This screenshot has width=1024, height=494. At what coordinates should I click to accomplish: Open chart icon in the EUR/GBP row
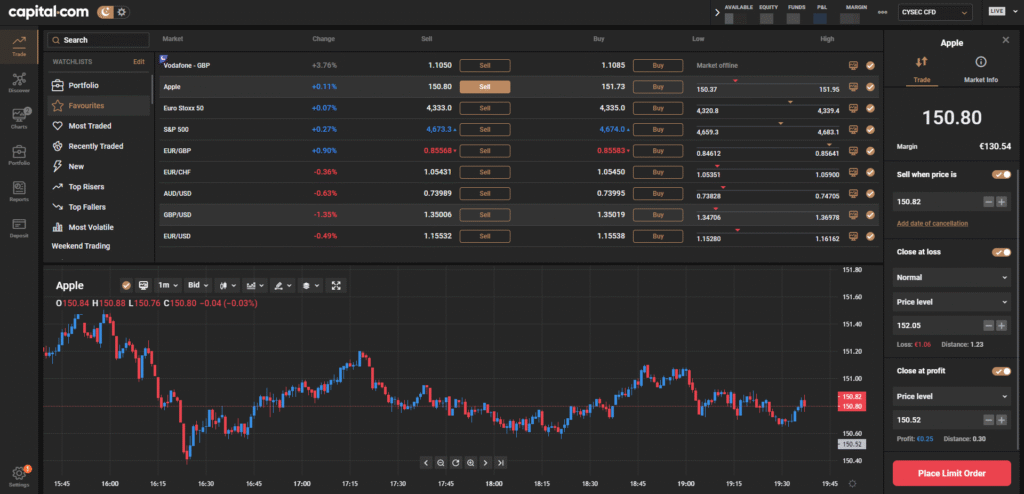(853, 151)
